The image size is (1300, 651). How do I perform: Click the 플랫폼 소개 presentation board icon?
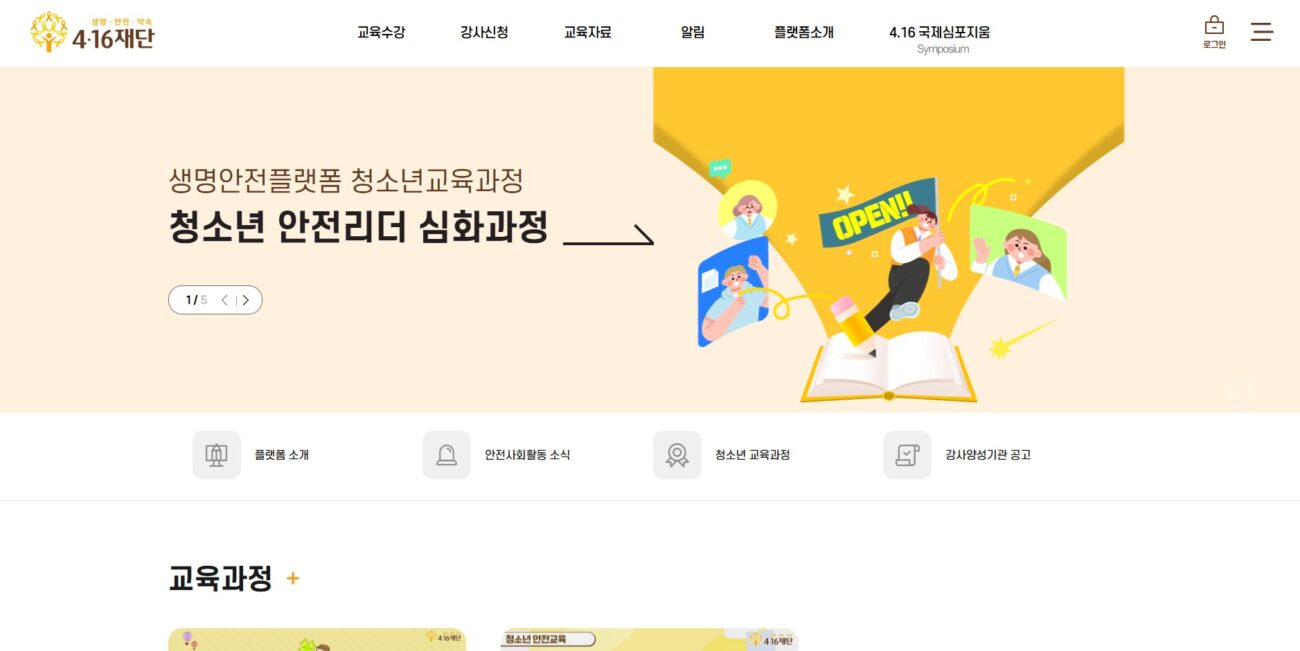click(216, 455)
